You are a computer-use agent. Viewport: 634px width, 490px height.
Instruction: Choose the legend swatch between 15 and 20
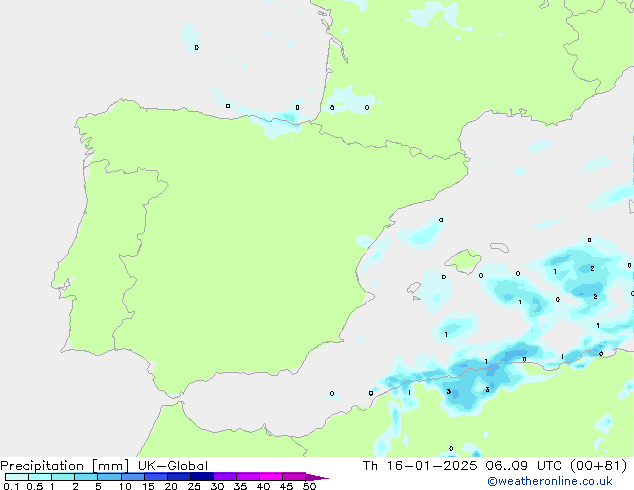[155, 477]
